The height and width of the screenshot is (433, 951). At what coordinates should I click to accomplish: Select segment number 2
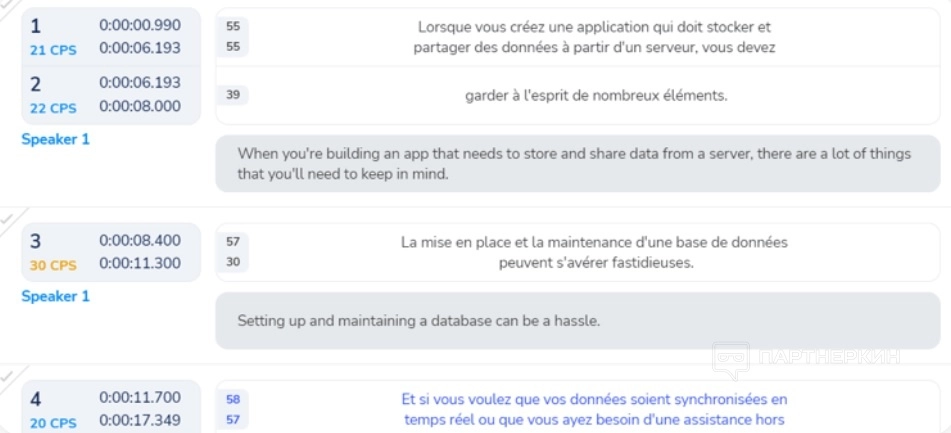(x=36, y=84)
